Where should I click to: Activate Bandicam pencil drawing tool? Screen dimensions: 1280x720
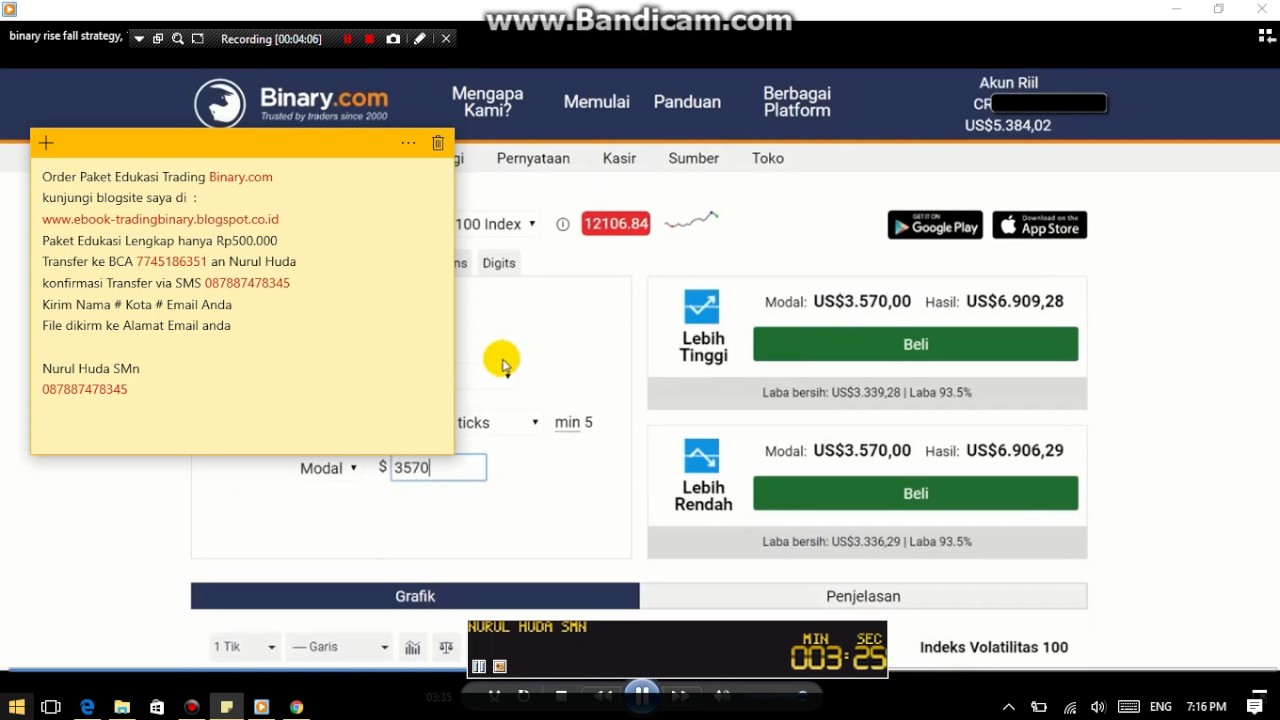pos(419,39)
